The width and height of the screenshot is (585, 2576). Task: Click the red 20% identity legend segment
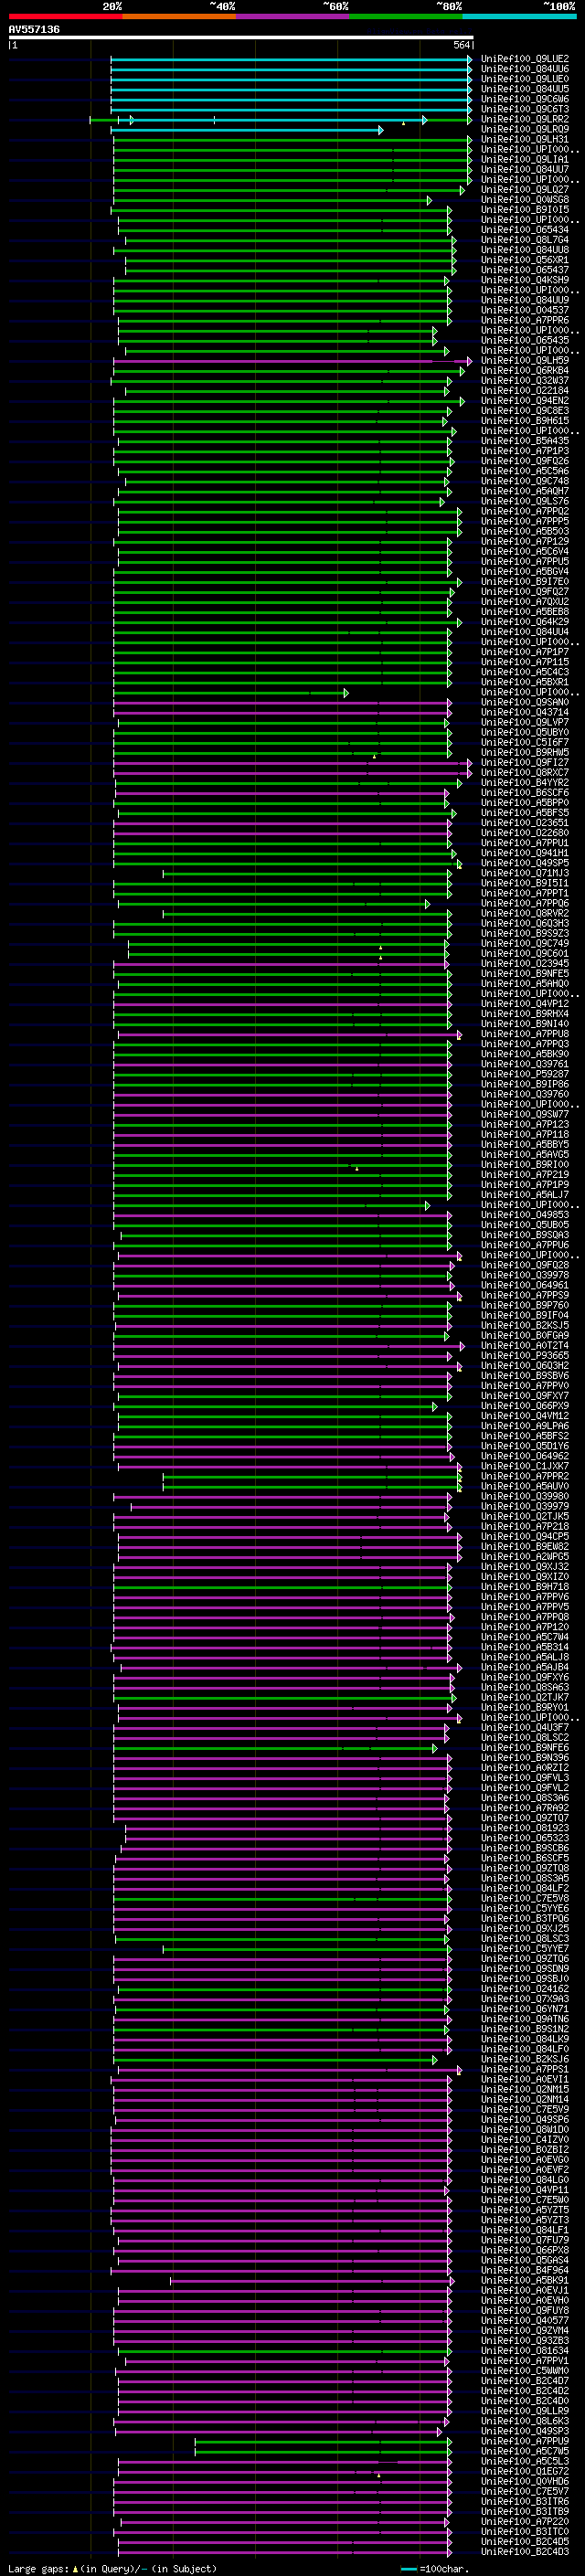click(65, 16)
